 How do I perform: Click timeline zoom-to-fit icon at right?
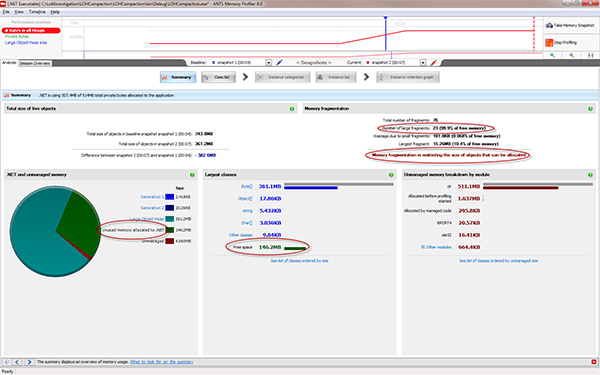coord(590,55)
